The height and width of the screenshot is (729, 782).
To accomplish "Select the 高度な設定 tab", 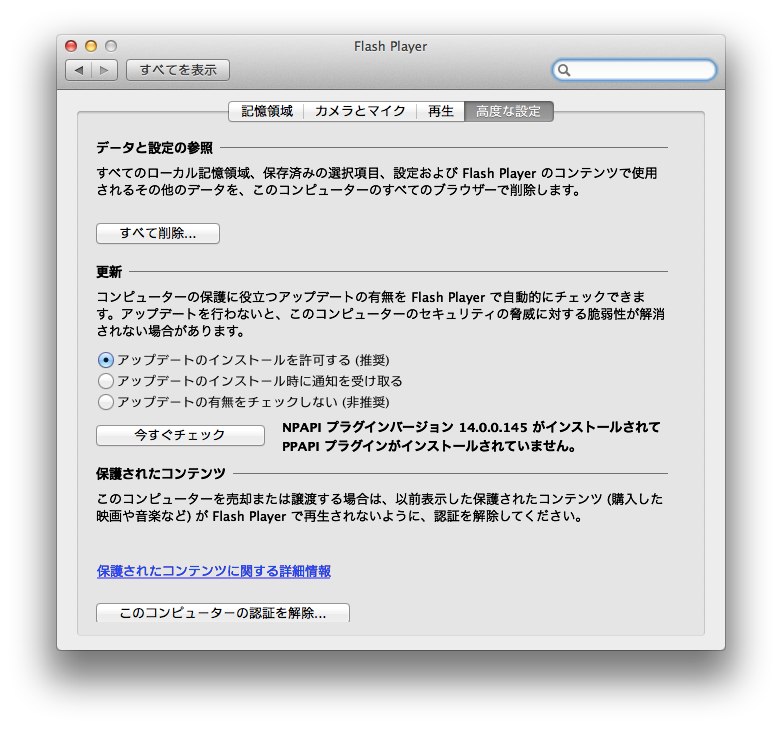I will tap(509, 111).
